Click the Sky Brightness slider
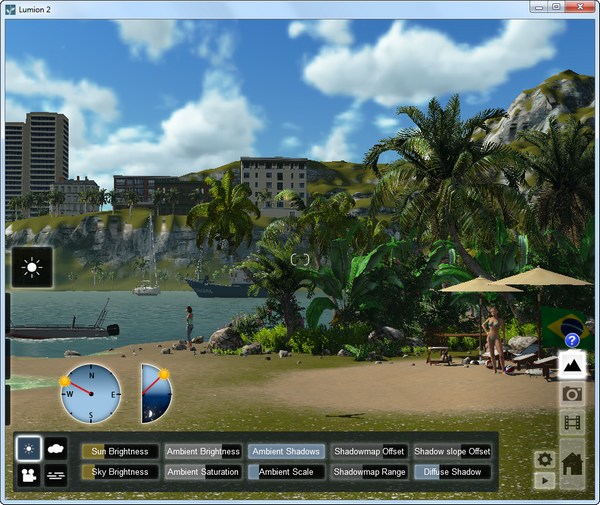This screenshot has width=600, height=505. click(x=120, y=471)
